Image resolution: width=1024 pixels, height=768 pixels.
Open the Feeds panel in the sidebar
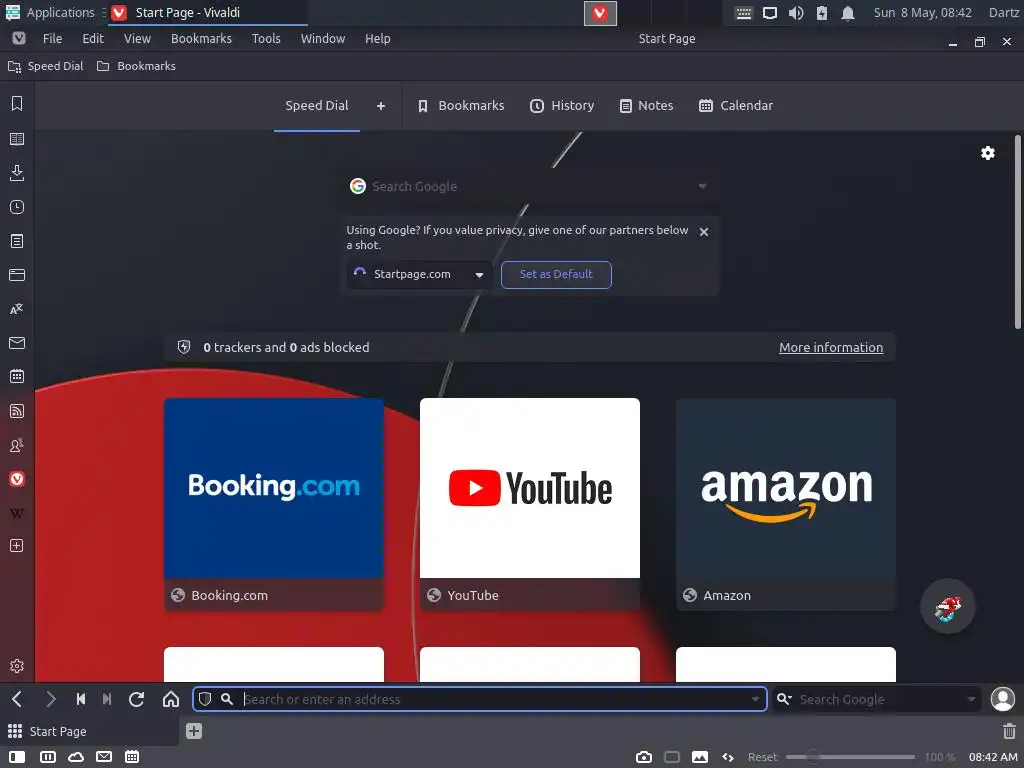click(x=17, y=411)
